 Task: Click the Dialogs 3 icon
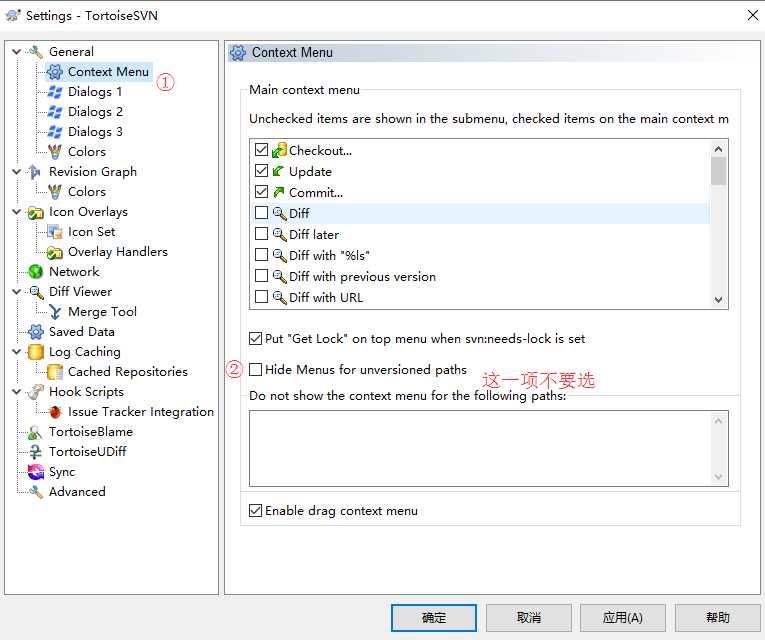pos(55,132)
